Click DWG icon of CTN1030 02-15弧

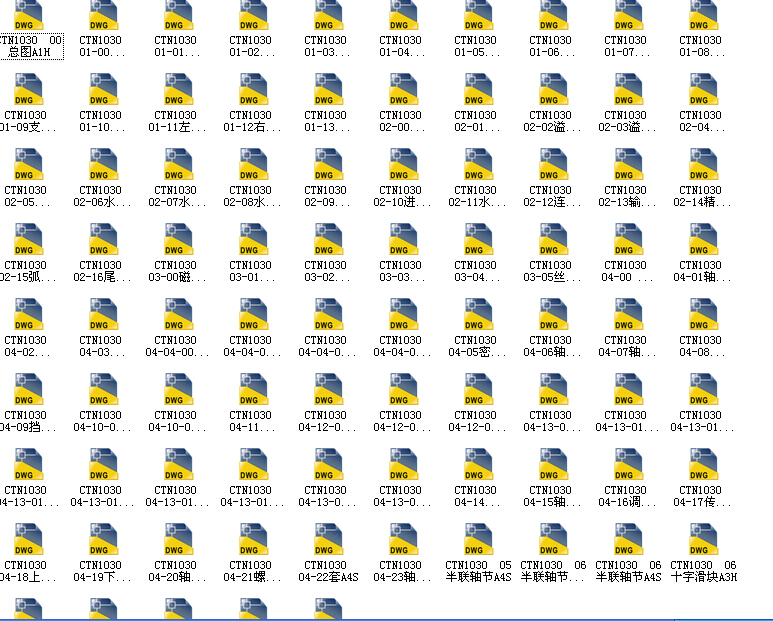tap(29, 239)
